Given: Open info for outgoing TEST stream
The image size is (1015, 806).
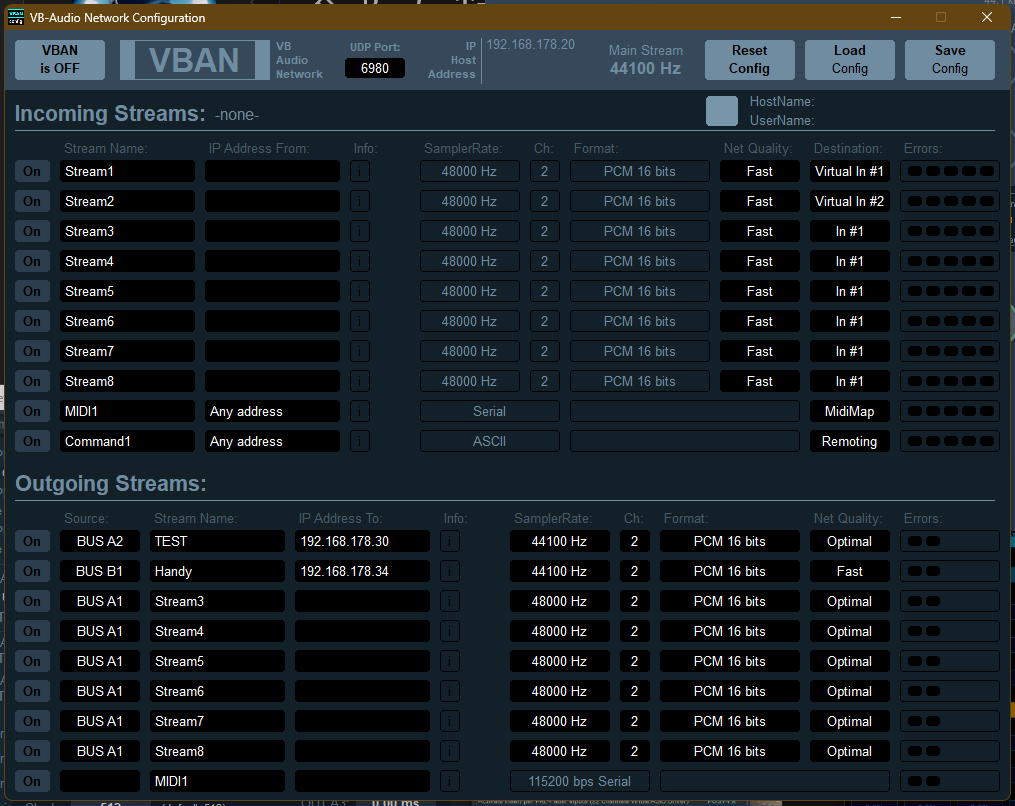Looking at the screenshot, I should click(x=450, y=541).
